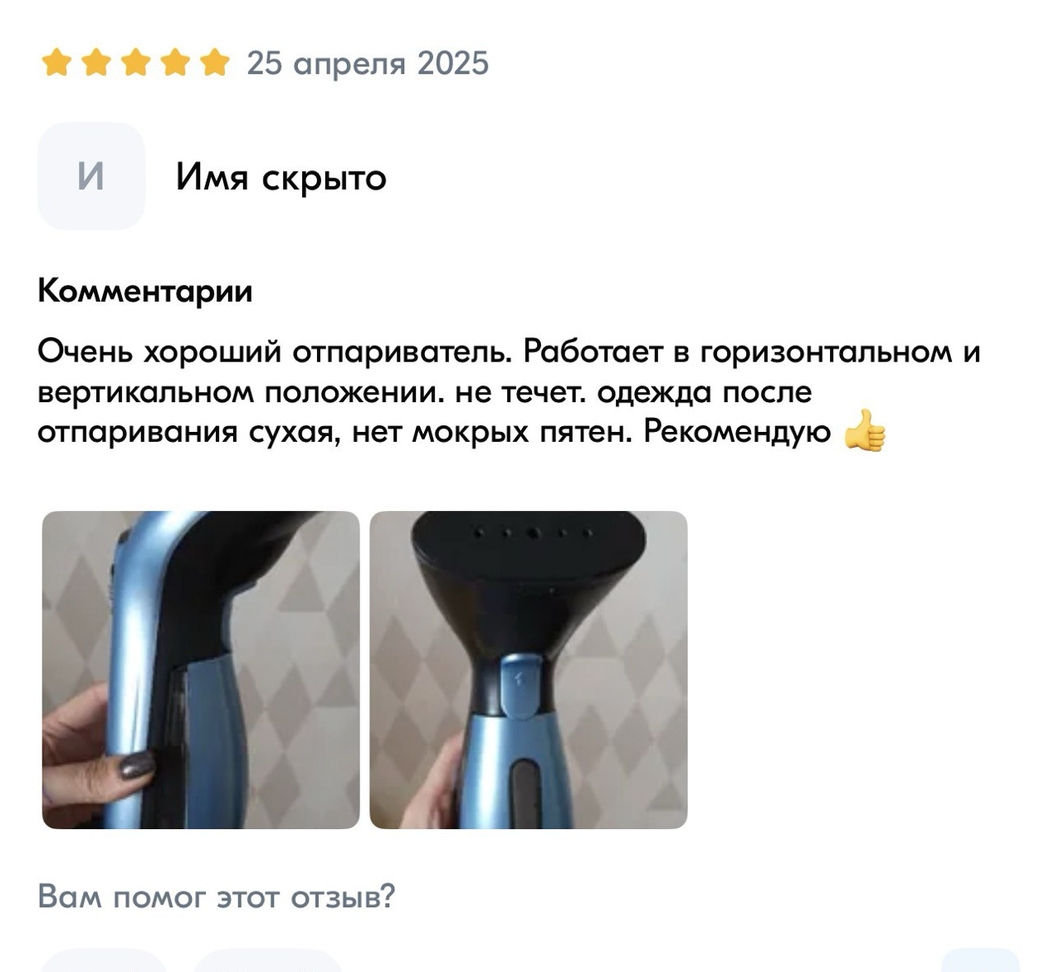1059x972 pixels.
Task: Click the first rating star
Action: pos(57,63)
